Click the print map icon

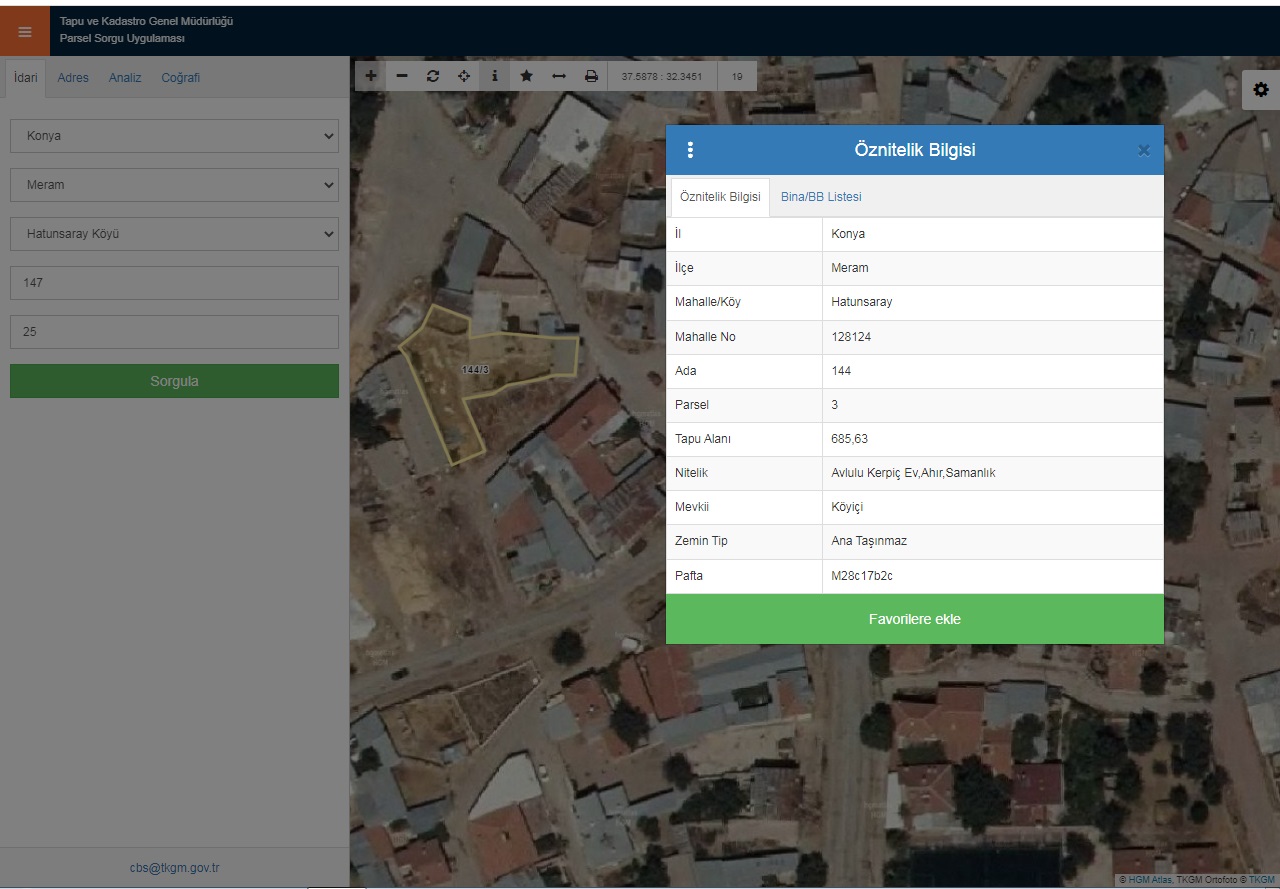coord(591,76)
